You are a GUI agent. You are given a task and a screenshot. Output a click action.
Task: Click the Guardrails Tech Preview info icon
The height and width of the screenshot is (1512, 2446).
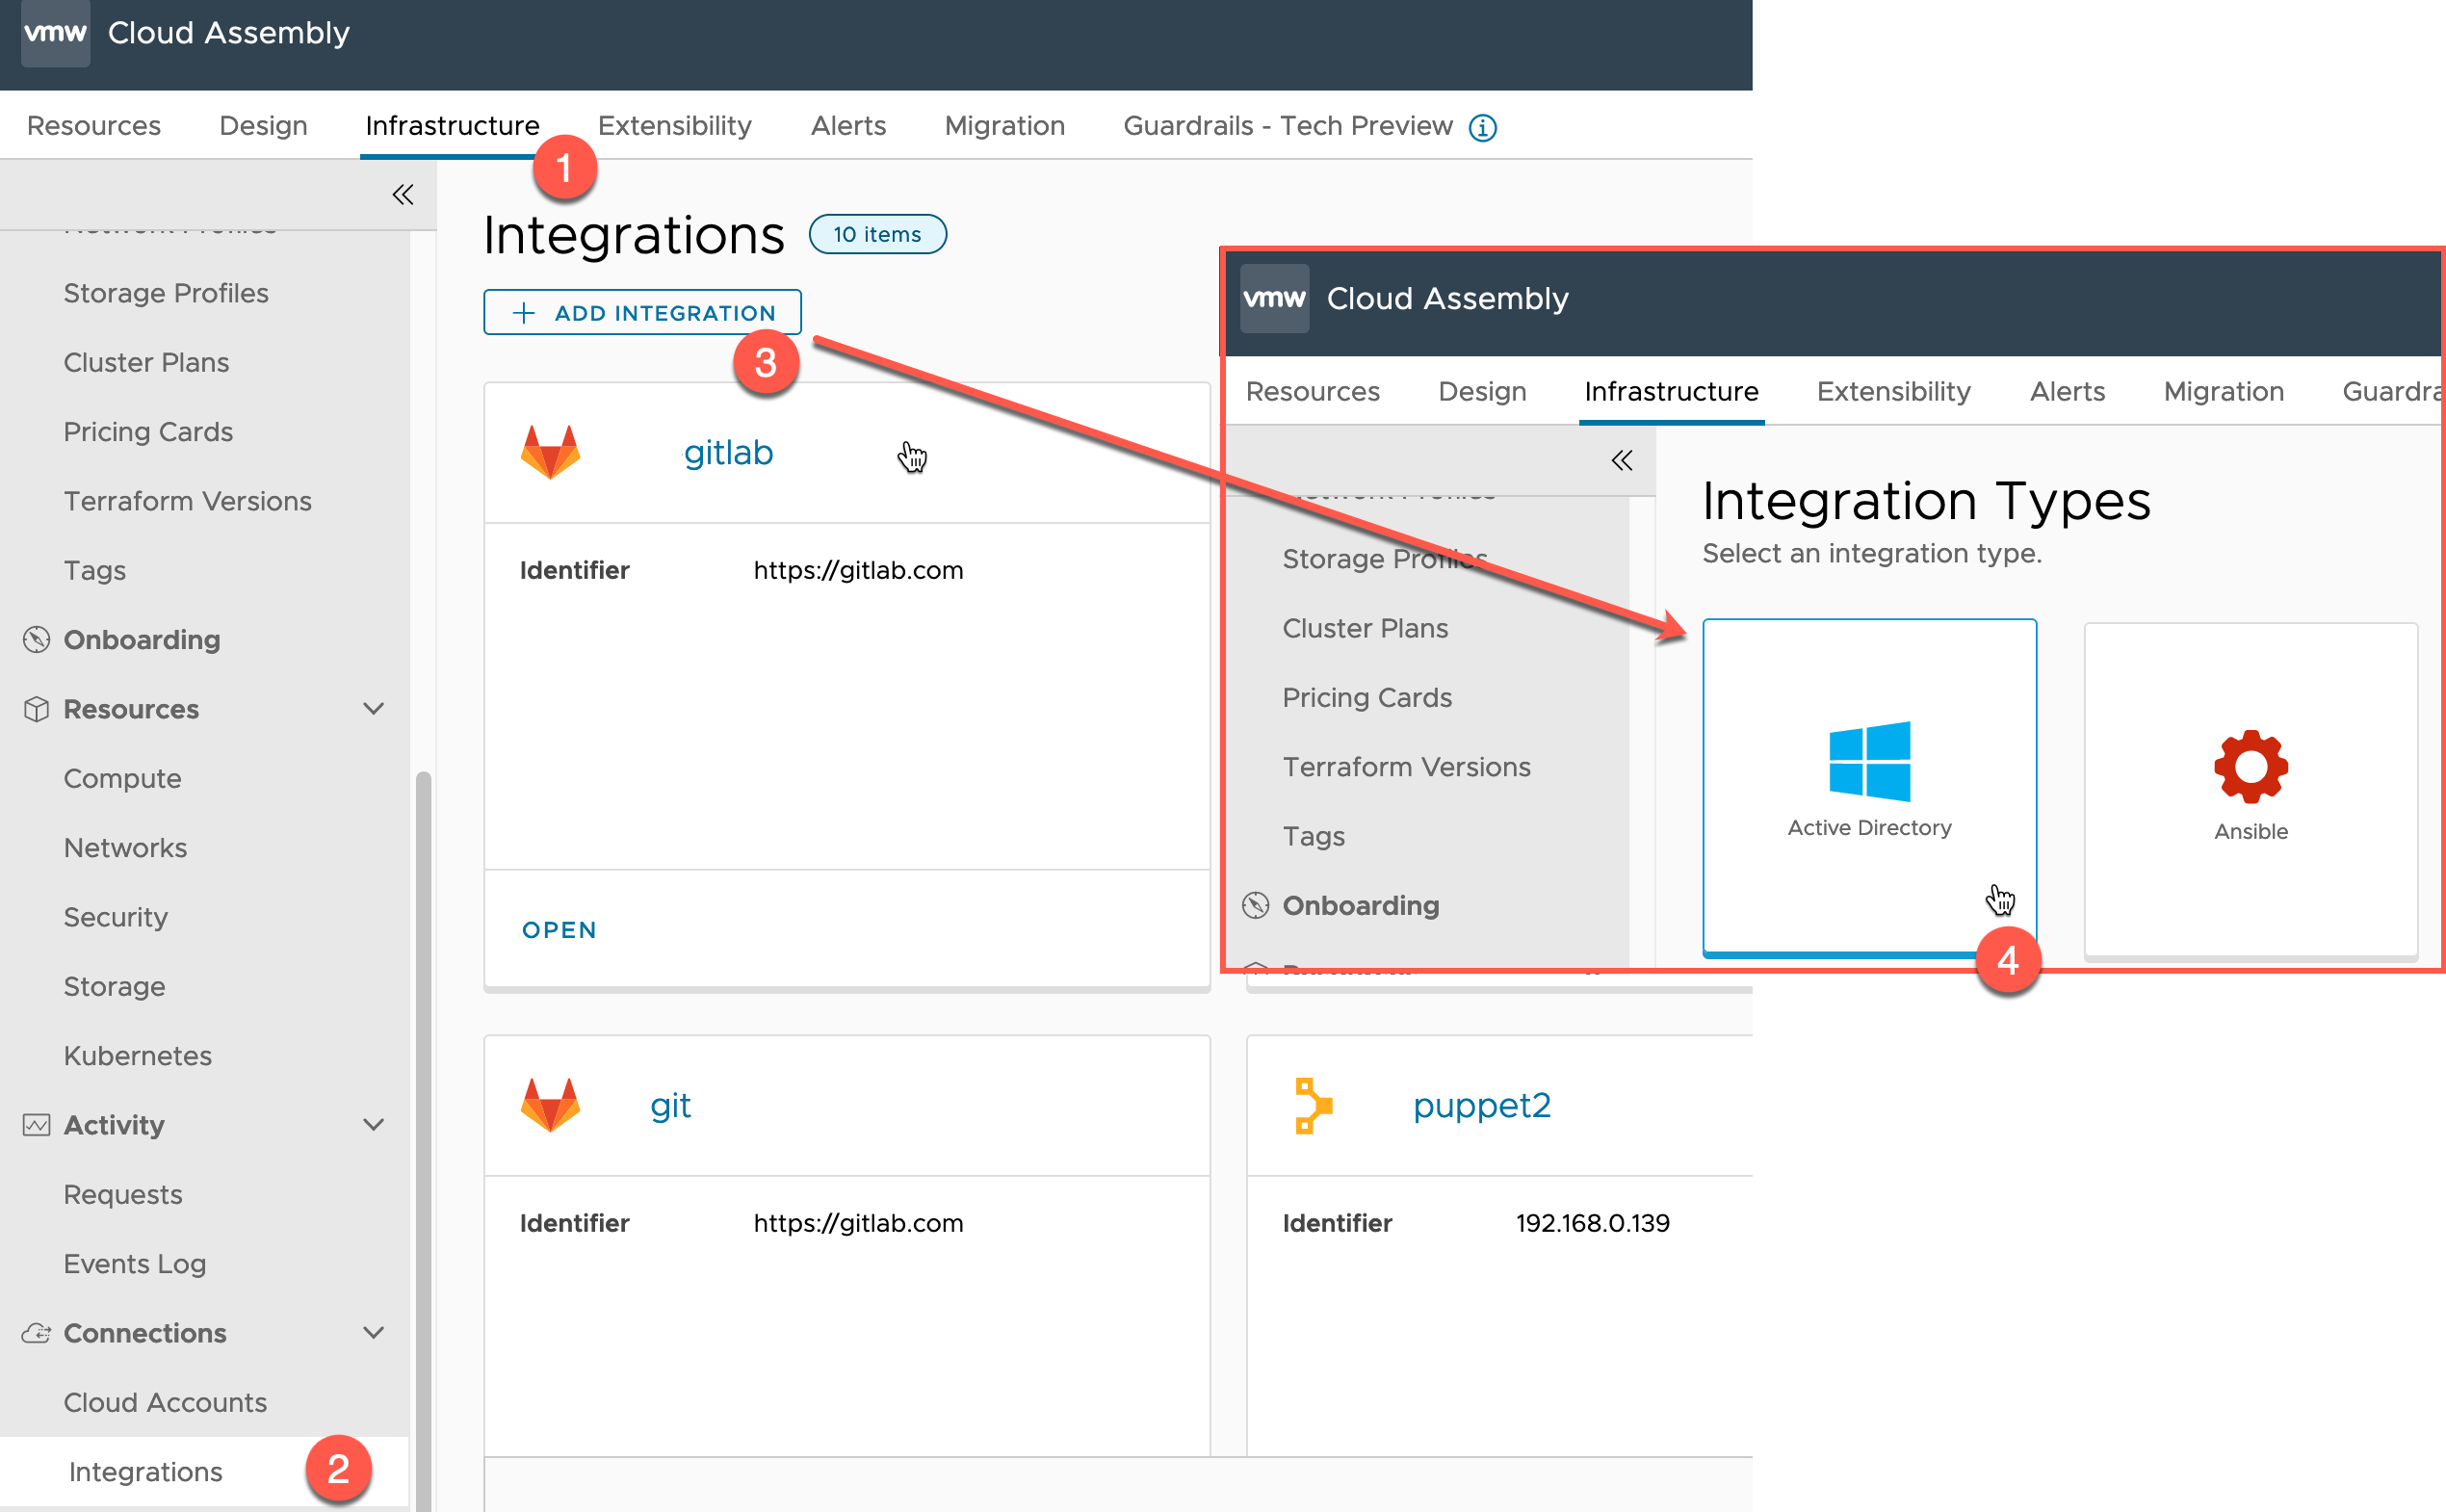[1482, 128]
